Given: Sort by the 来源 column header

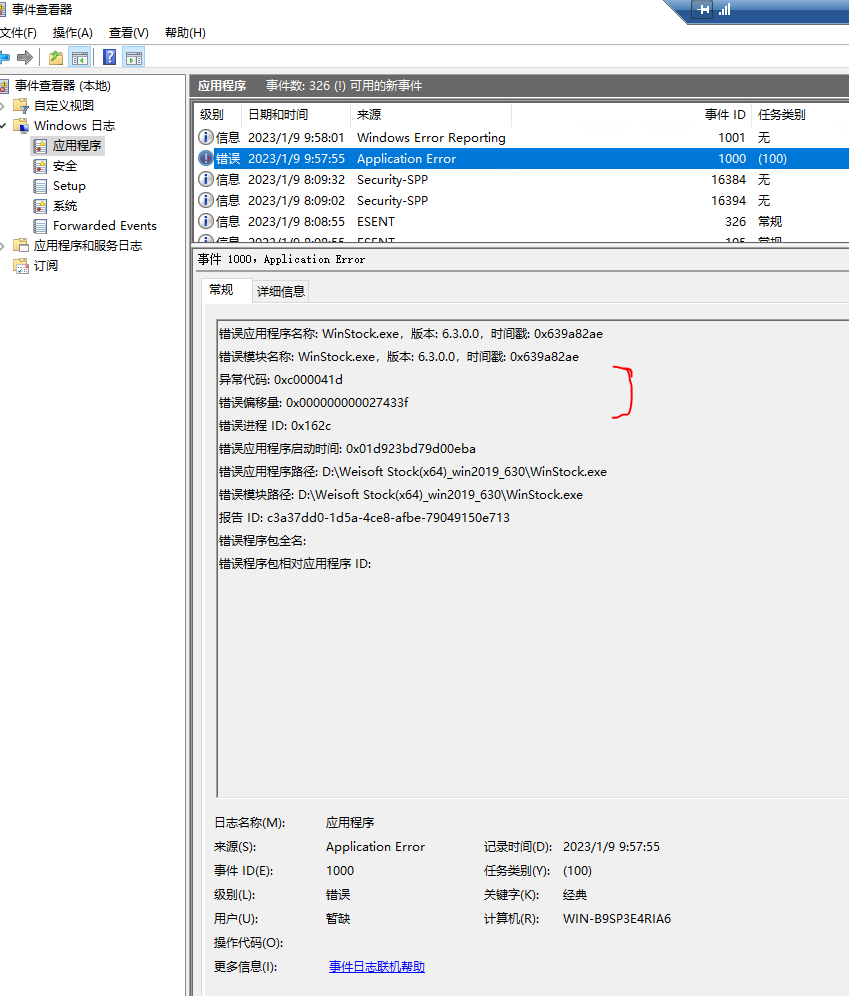Looking at the screenshot, I should 431,114.
